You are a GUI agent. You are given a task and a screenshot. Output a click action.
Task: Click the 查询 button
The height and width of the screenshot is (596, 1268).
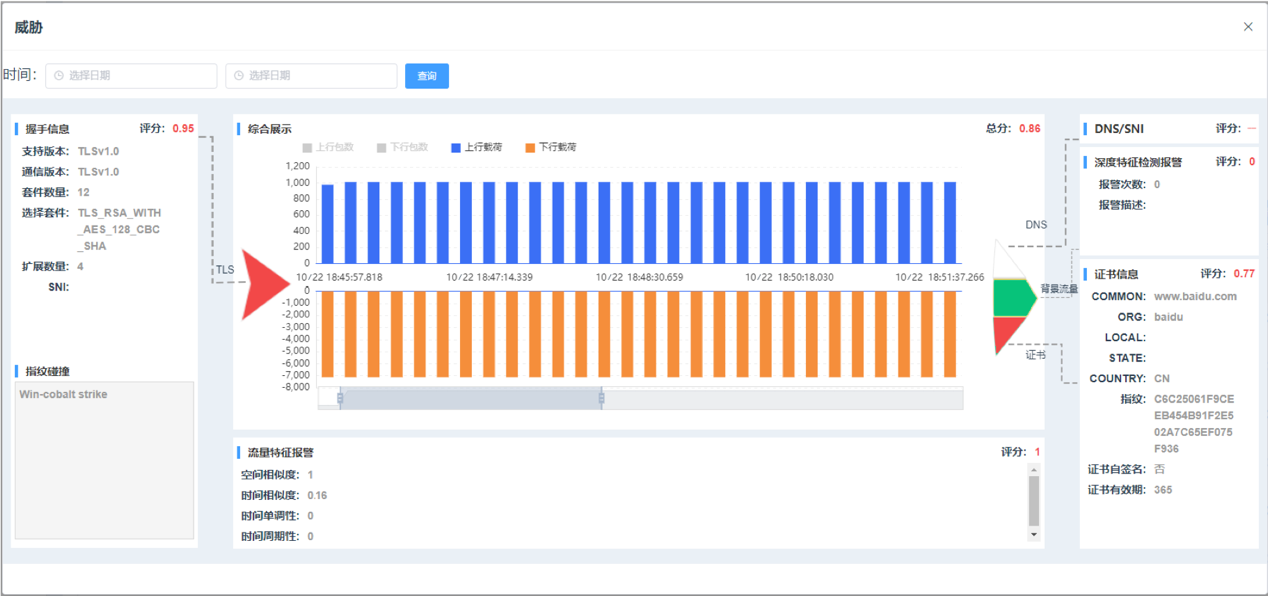point(427,76)
